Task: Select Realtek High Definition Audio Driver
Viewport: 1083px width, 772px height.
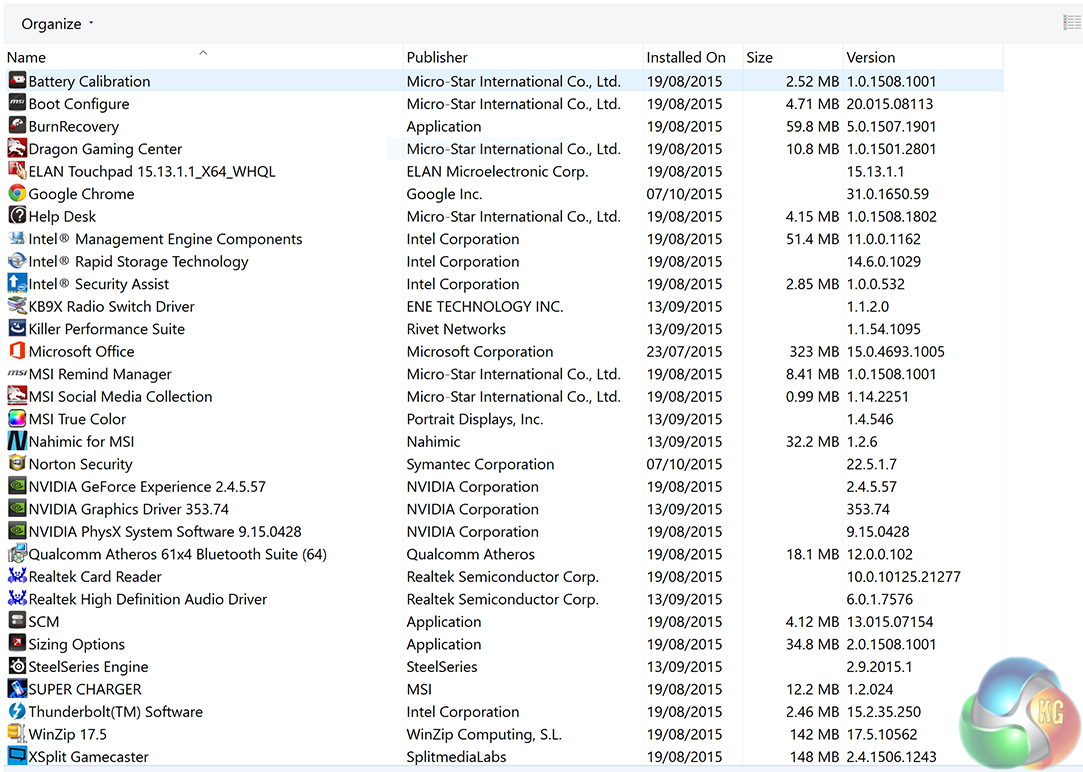Action: (148, 599)
